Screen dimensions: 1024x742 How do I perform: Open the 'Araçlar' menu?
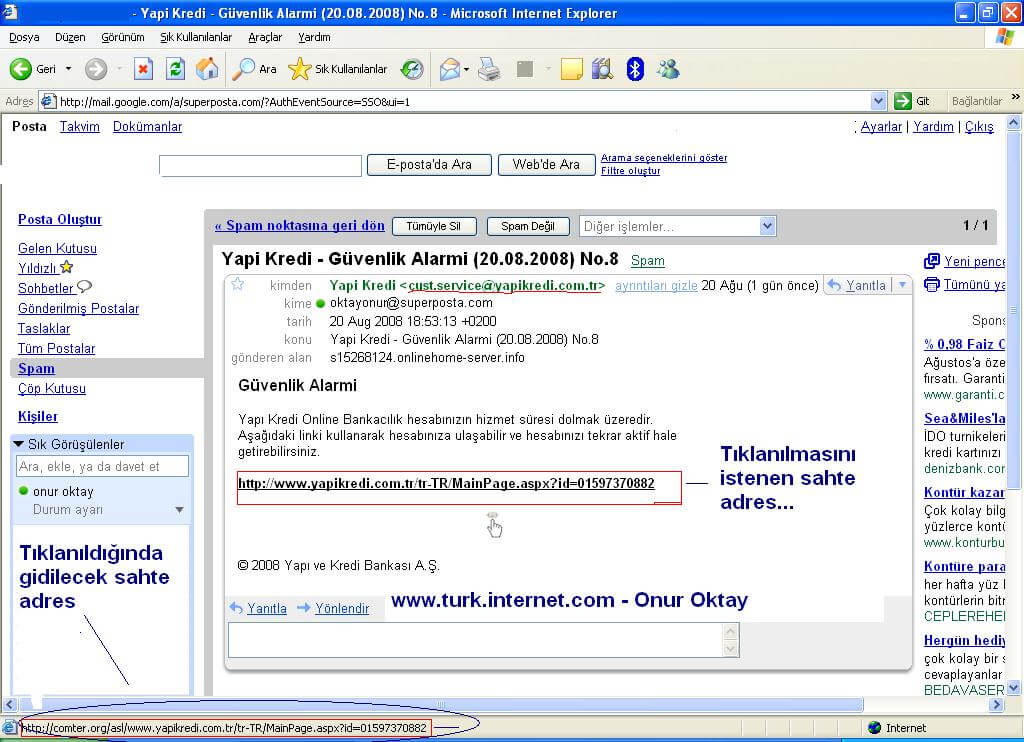[265, 37]
